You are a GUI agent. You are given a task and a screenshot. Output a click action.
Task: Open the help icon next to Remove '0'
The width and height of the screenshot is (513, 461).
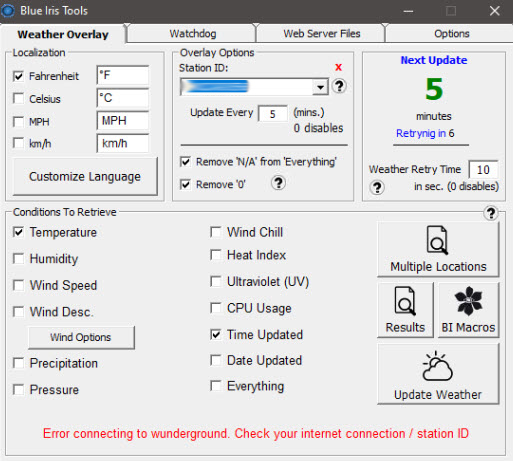[278, 183]
